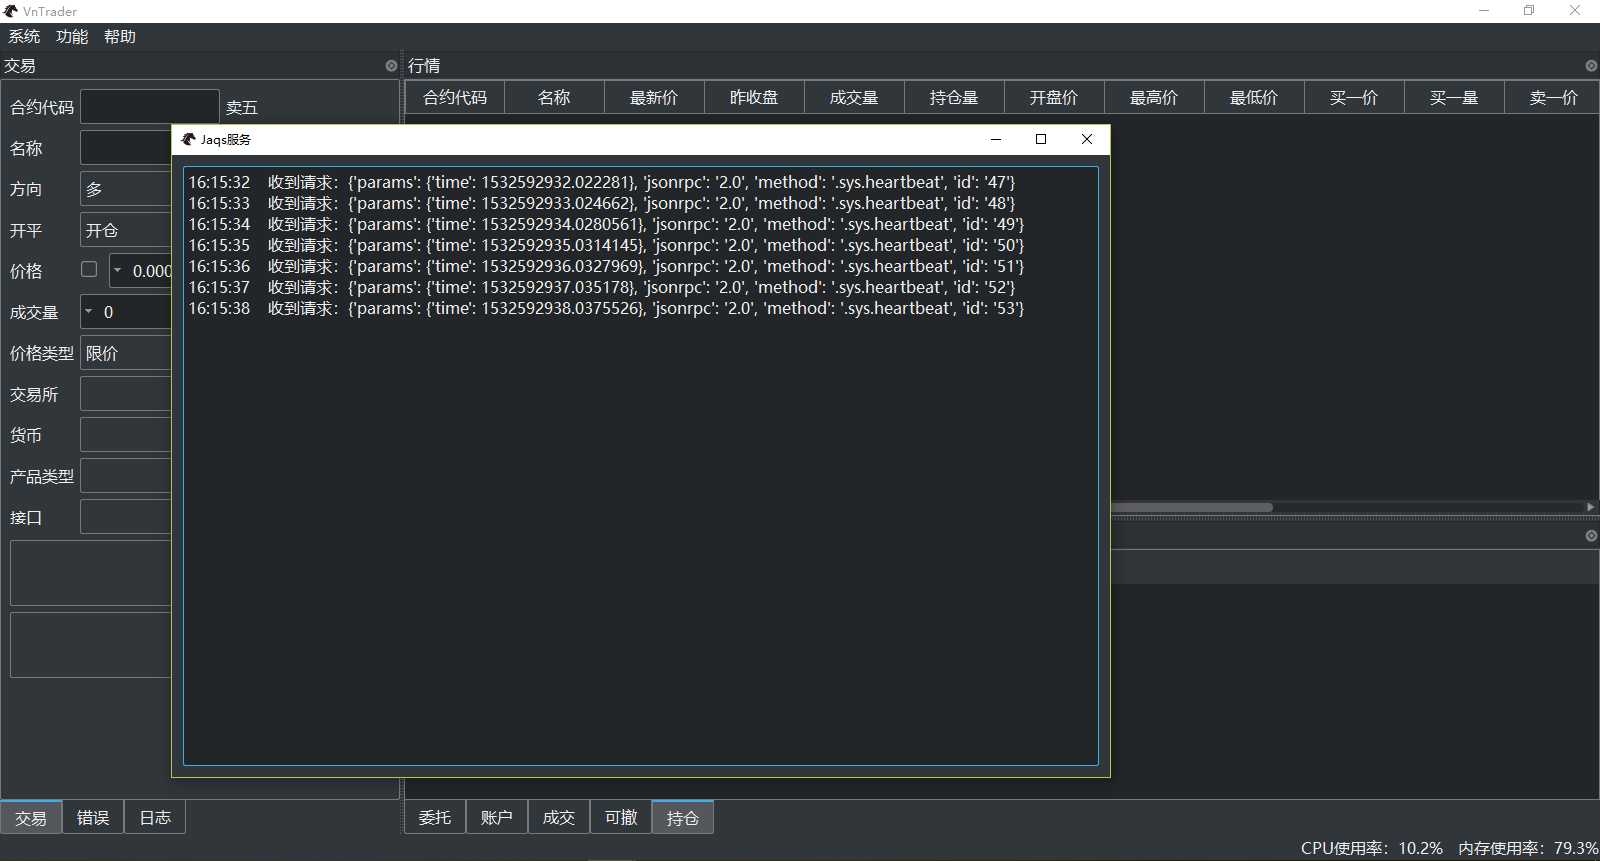Image resolution: width=1600 pixels, height=861 pixels.
Task: Click the 买一价 column header
Action: click(x=1354, y=97)
